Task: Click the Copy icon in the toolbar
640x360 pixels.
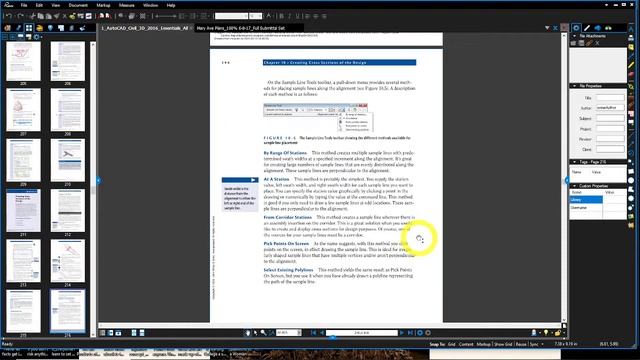Action: 40,16
